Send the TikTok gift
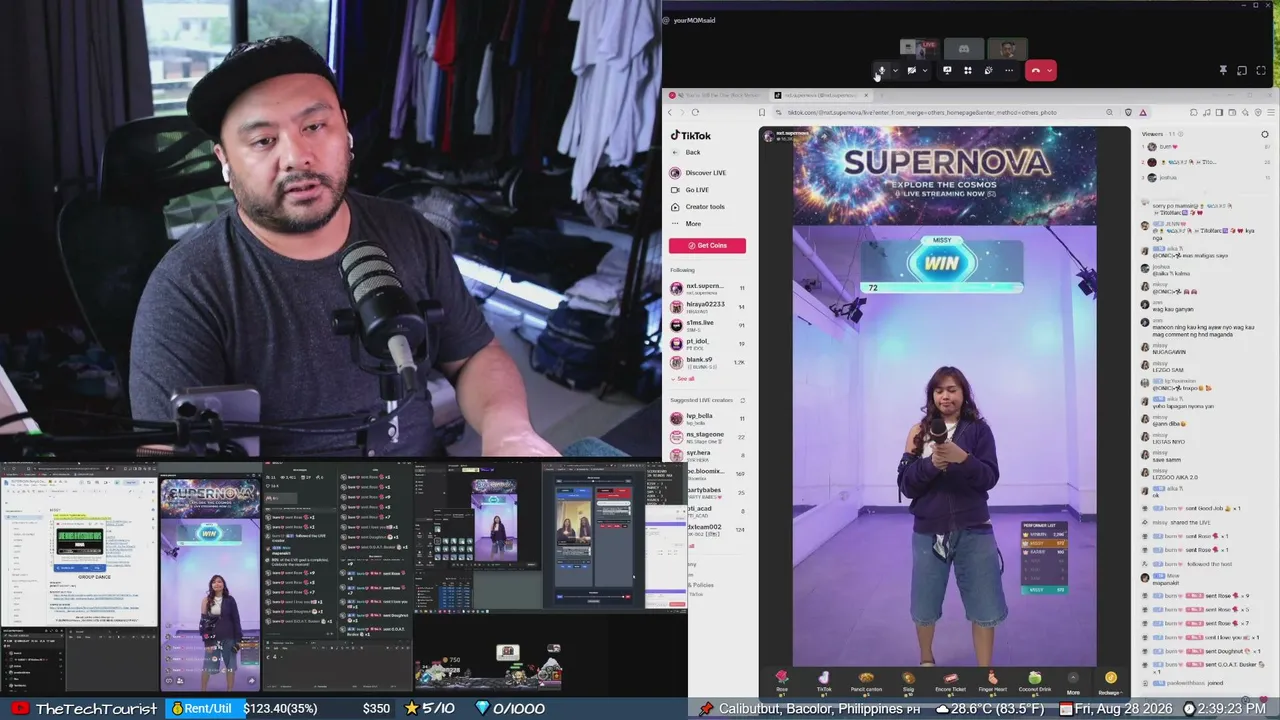1280x720 pixels. pyautogui.click(x=824, y=682)
